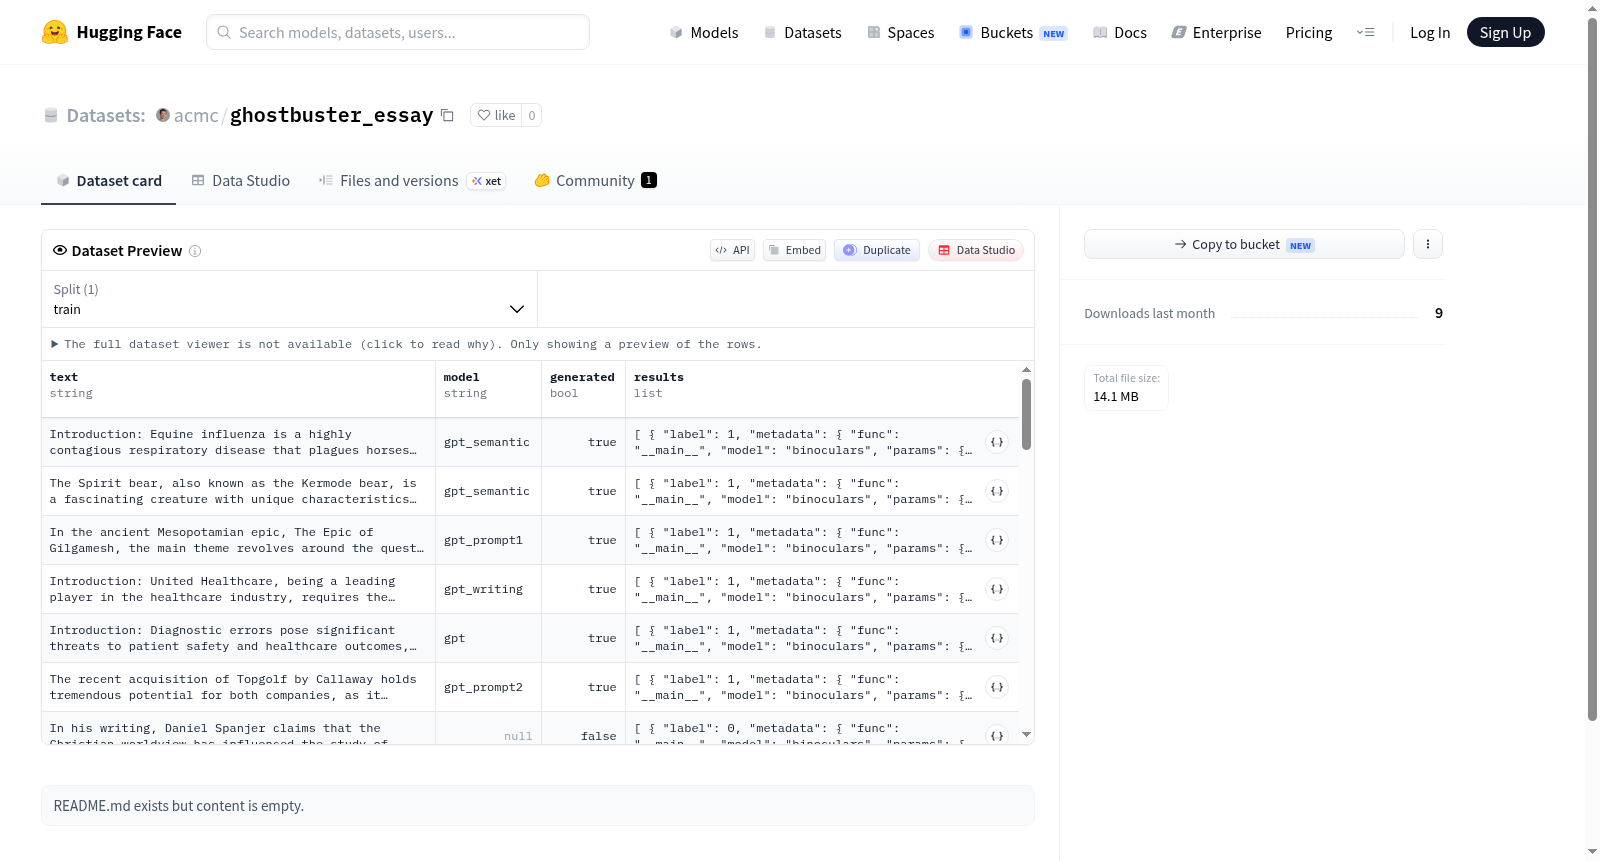Open the info icon beside Dataset Preview
The width and height of the screenshot is (1600, 861).
(195, 251)
